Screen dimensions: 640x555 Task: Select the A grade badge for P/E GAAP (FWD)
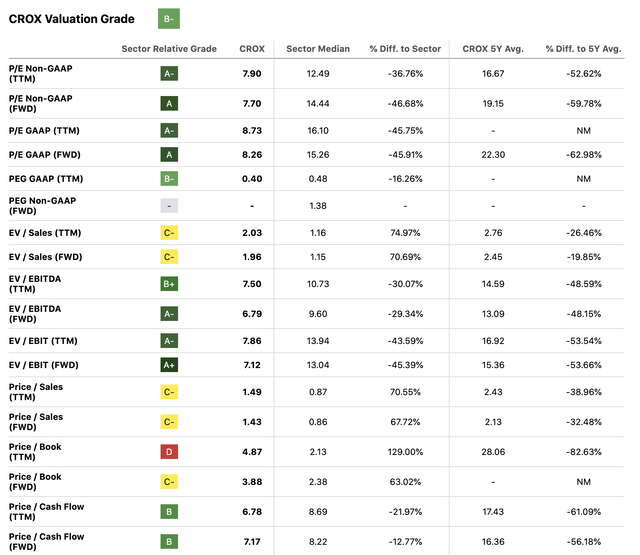pyautogui.click(x=169, y=154)
